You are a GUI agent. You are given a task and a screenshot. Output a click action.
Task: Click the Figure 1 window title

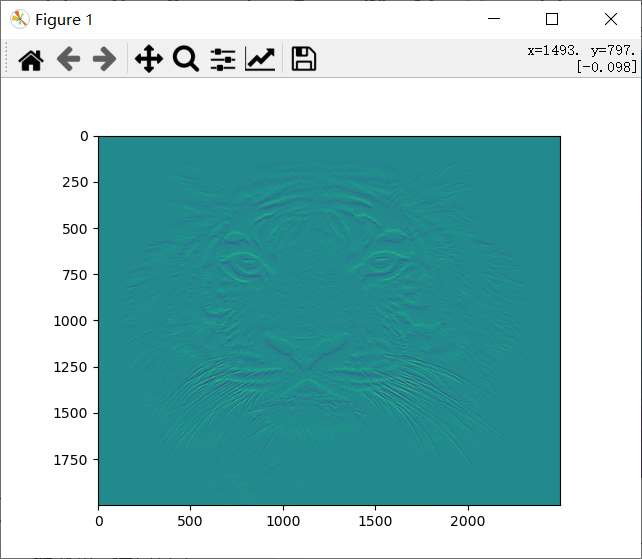(64, 20)
